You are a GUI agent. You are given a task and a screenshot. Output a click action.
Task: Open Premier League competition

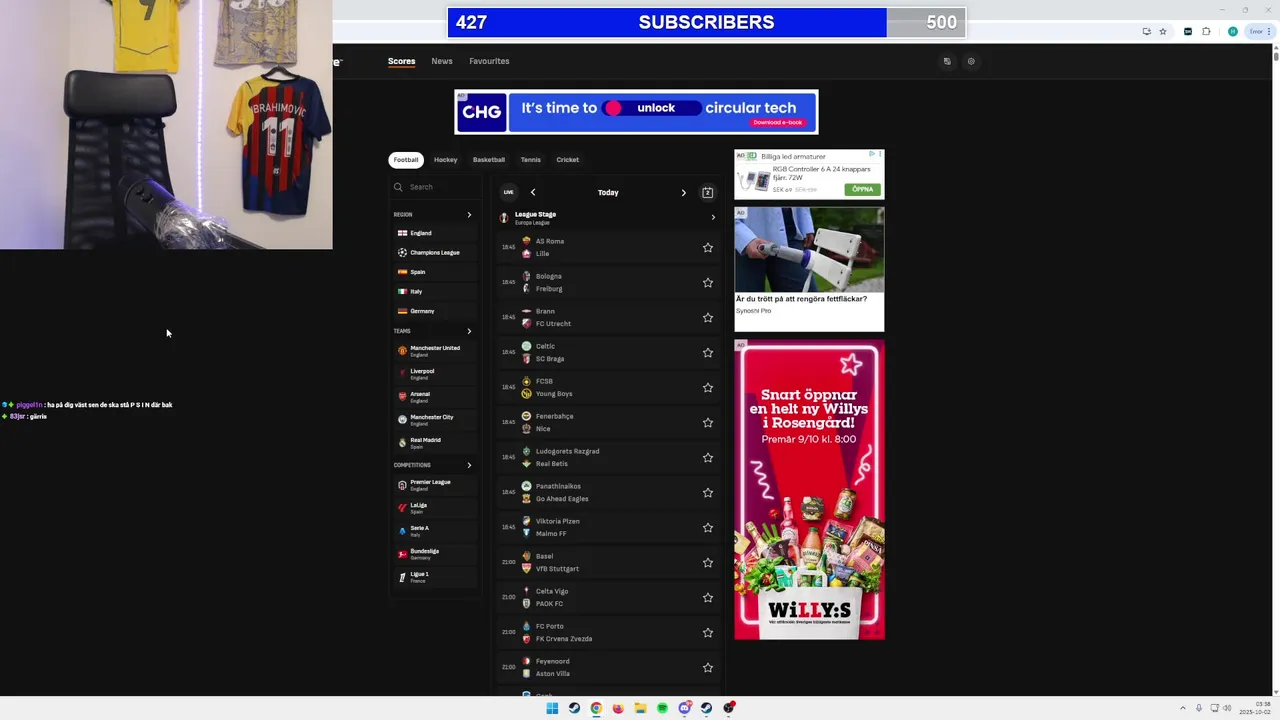(x=434, y=484)
